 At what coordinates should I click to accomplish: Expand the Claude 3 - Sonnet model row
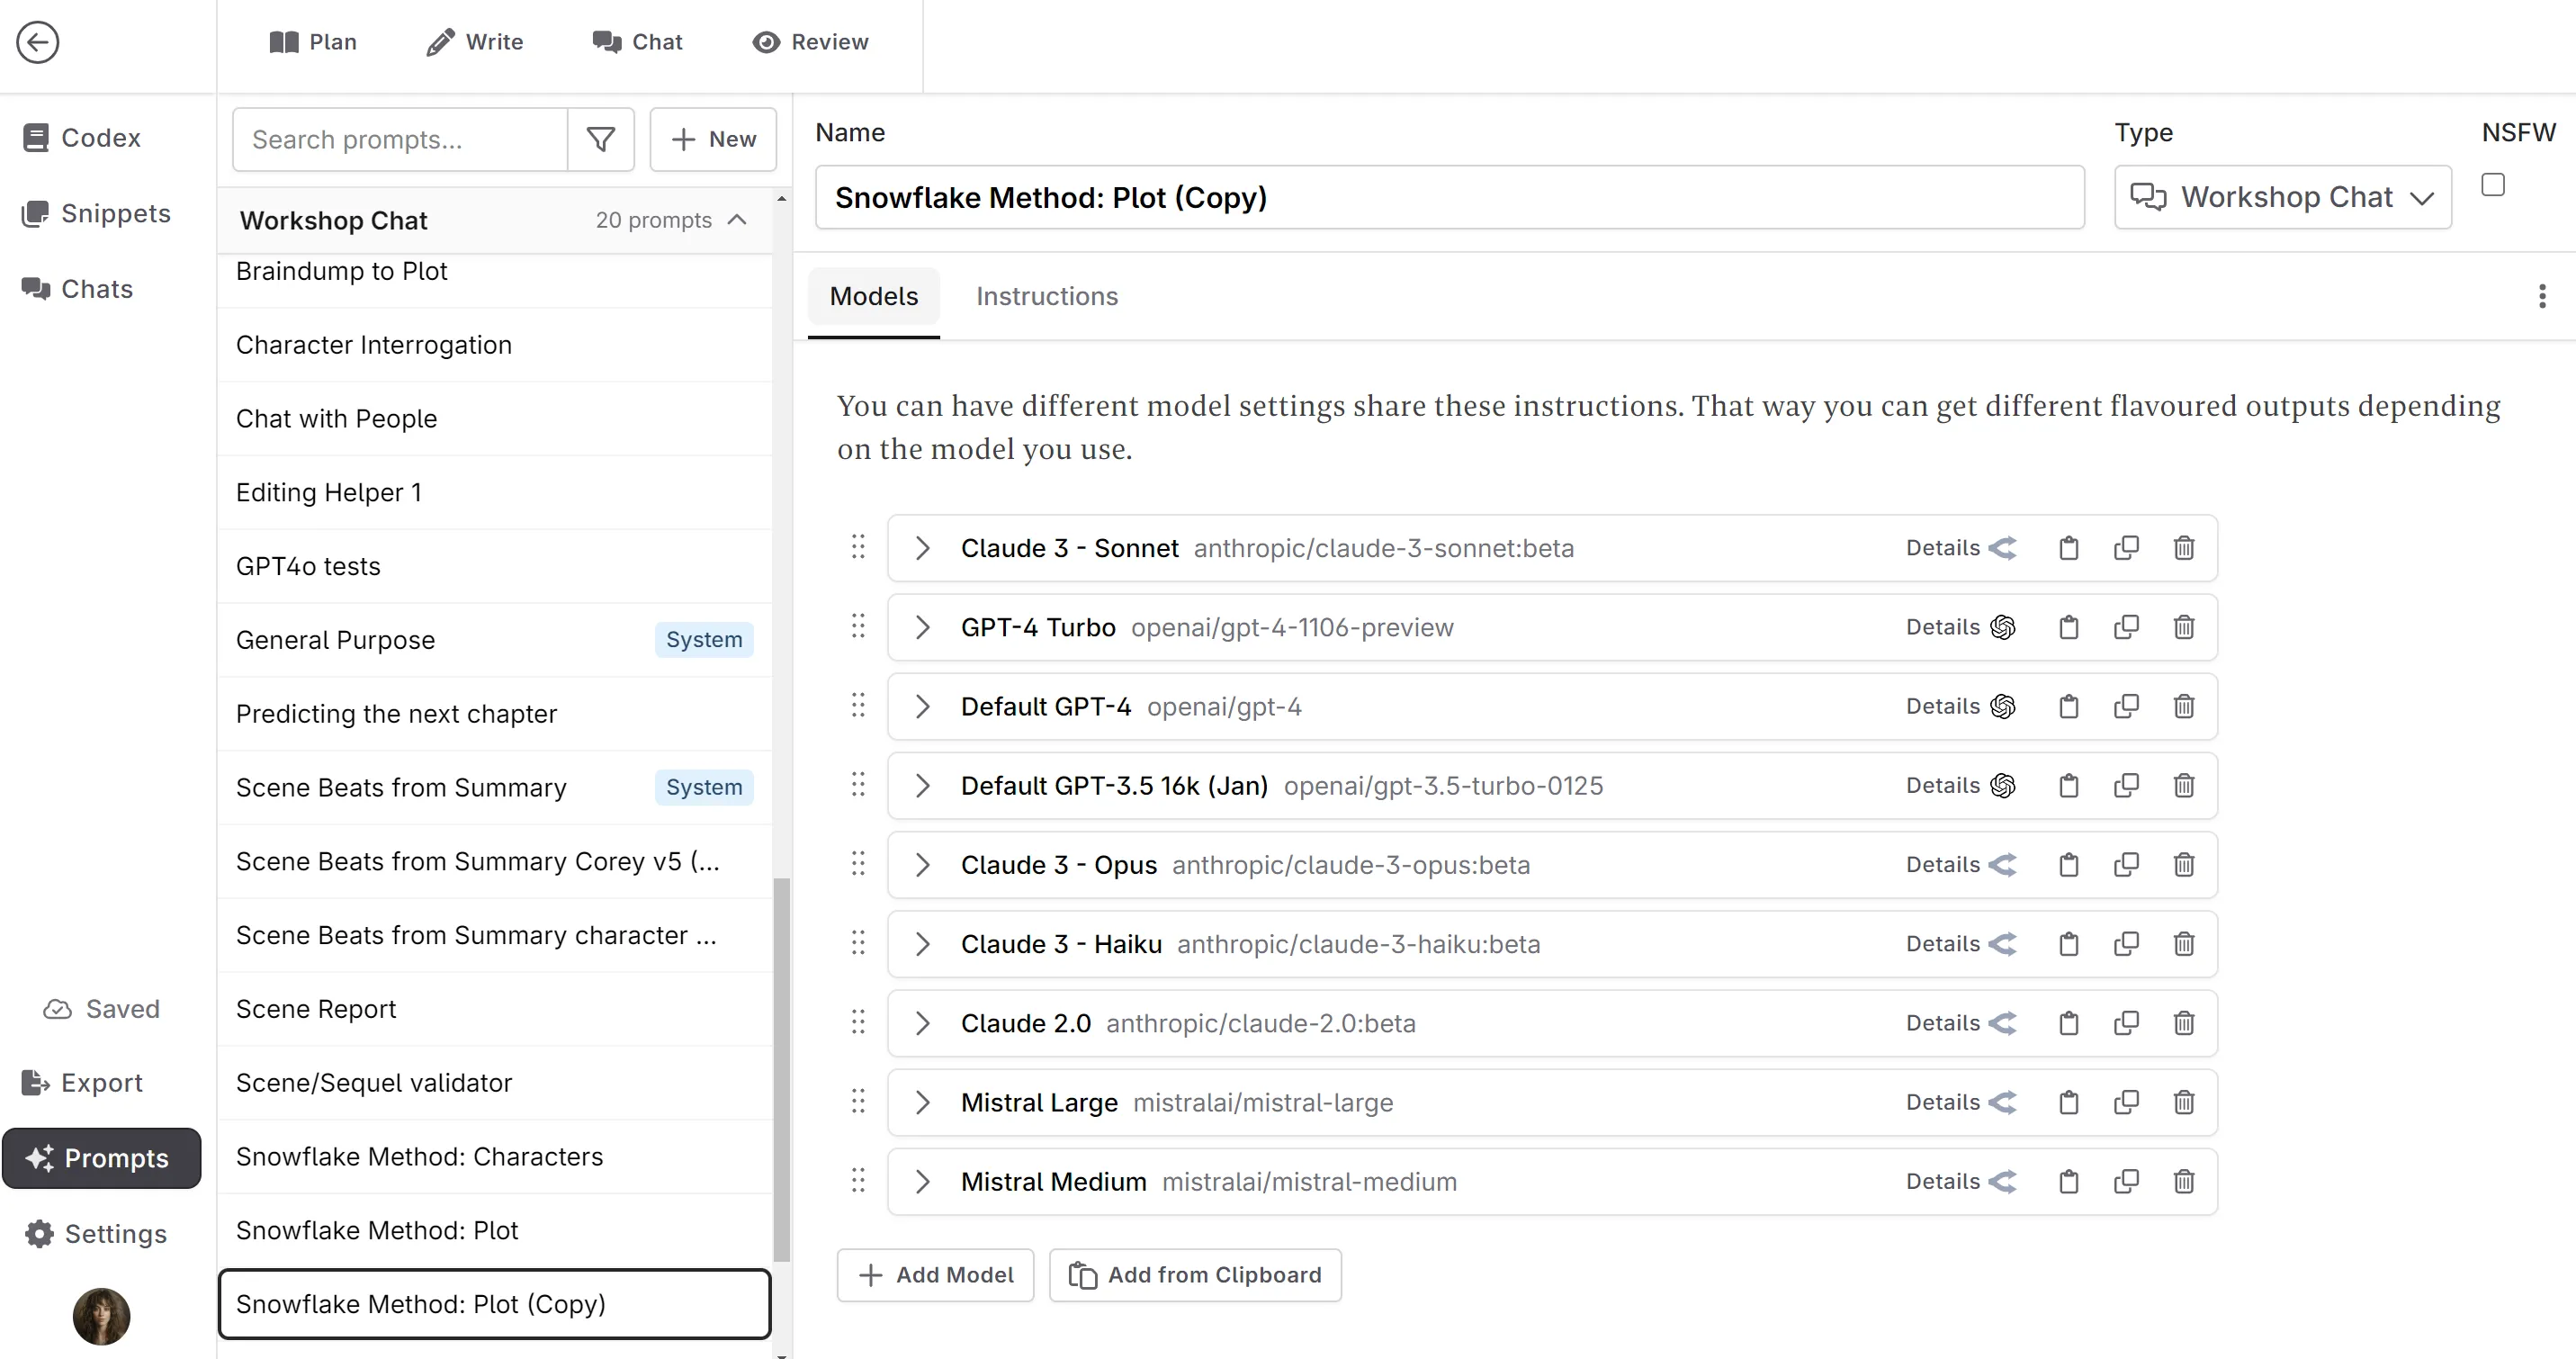[921, 547]
